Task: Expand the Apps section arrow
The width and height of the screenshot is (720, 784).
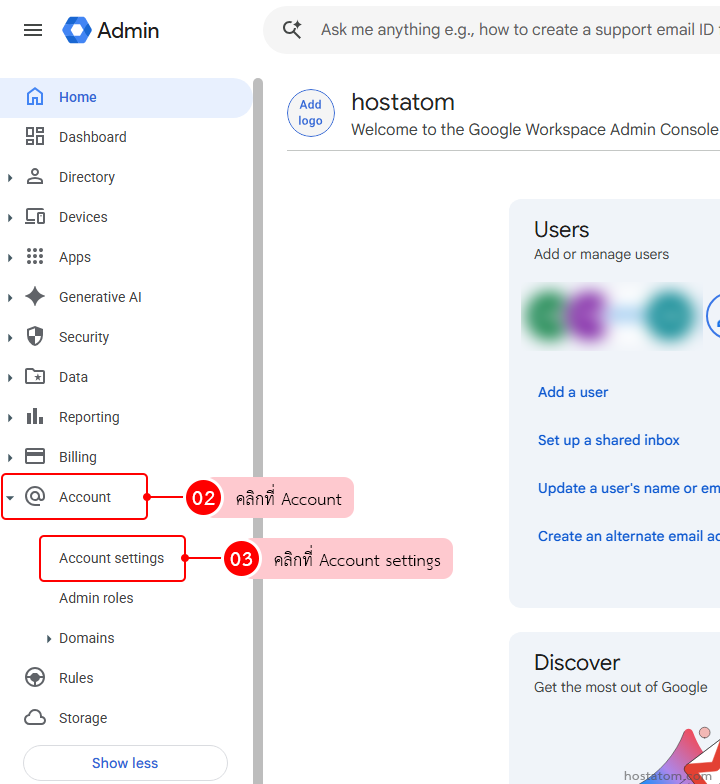Action: tap(10, 258)
